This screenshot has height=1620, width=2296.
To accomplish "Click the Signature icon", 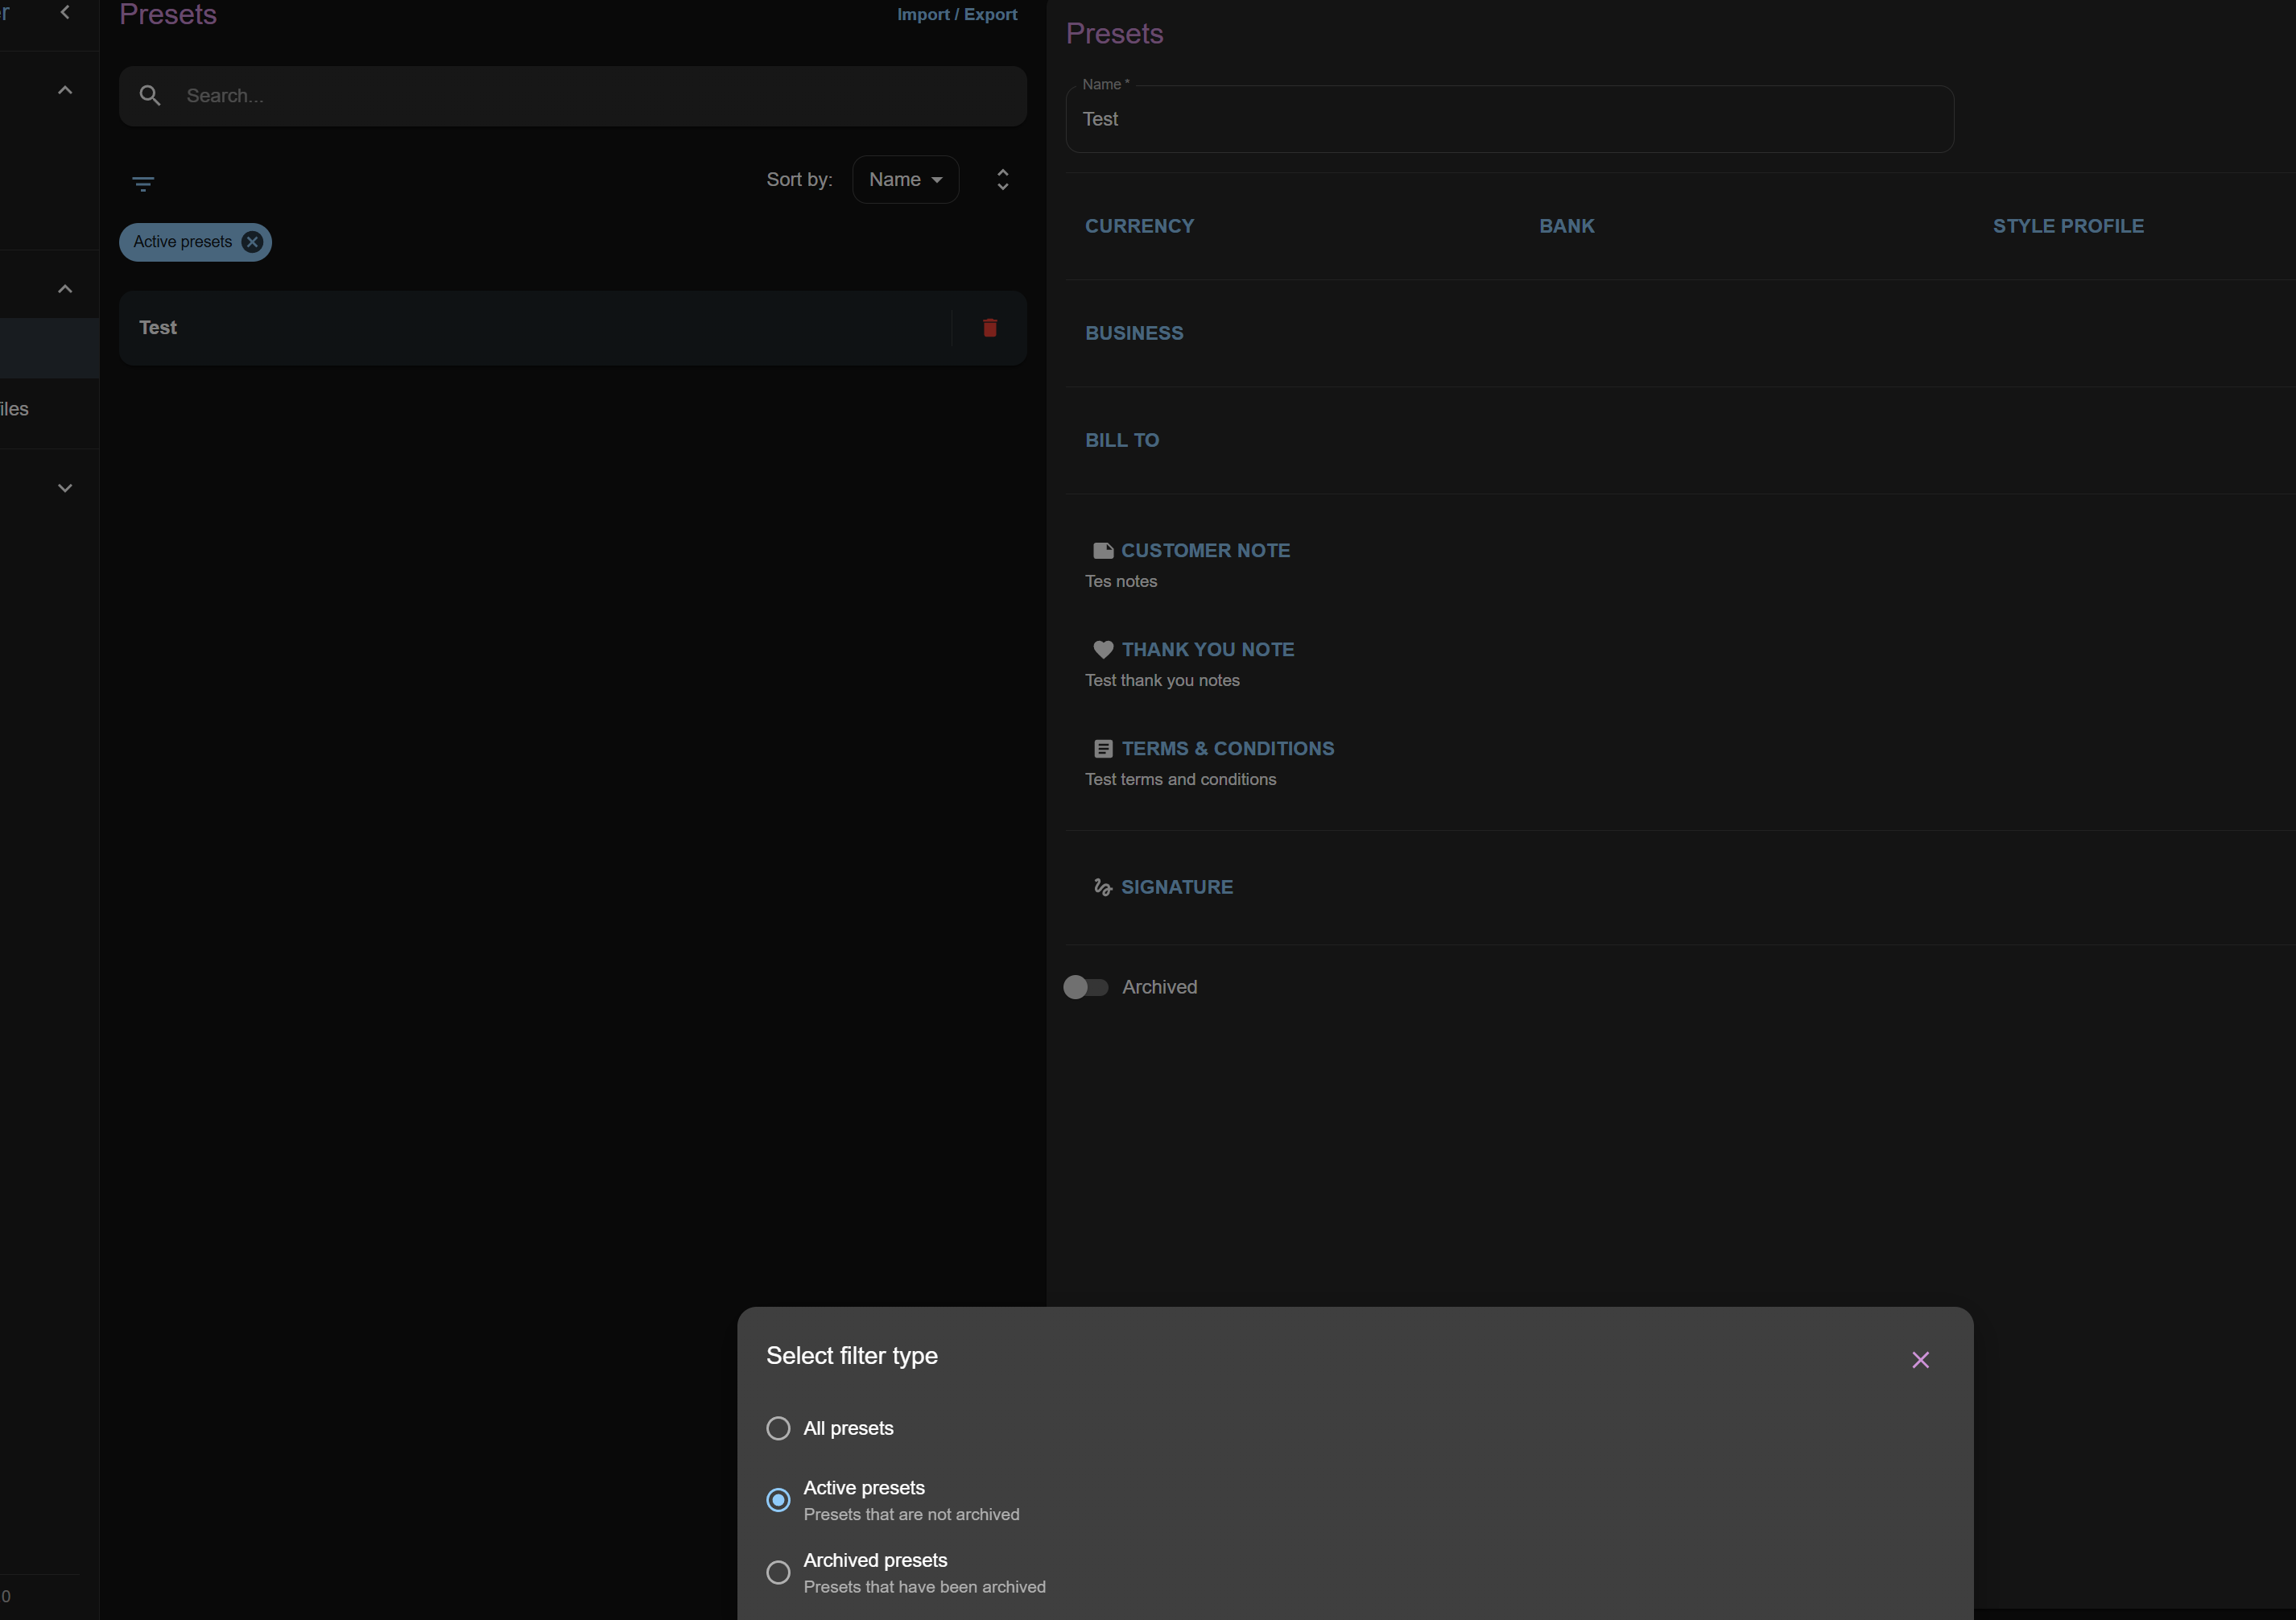I will click(x=1103, y=887).
